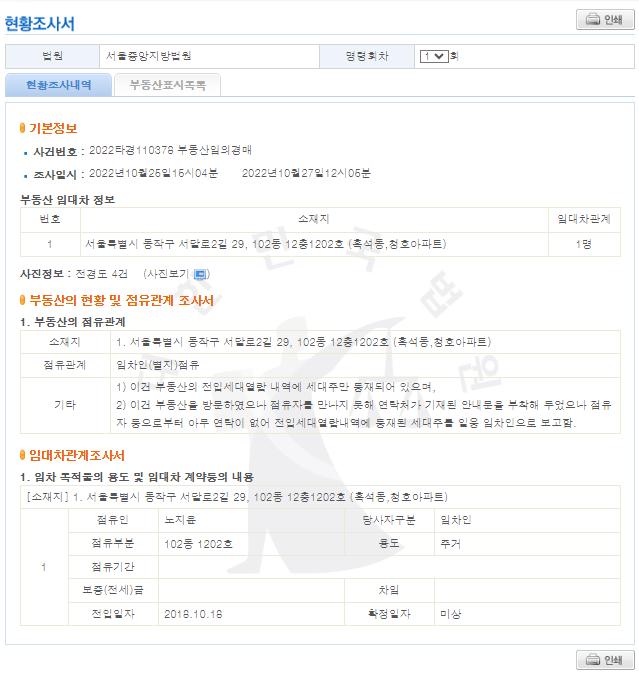Click the 당사자구분 value 임차인
639x673 pixels.
[x=456, y=520]
